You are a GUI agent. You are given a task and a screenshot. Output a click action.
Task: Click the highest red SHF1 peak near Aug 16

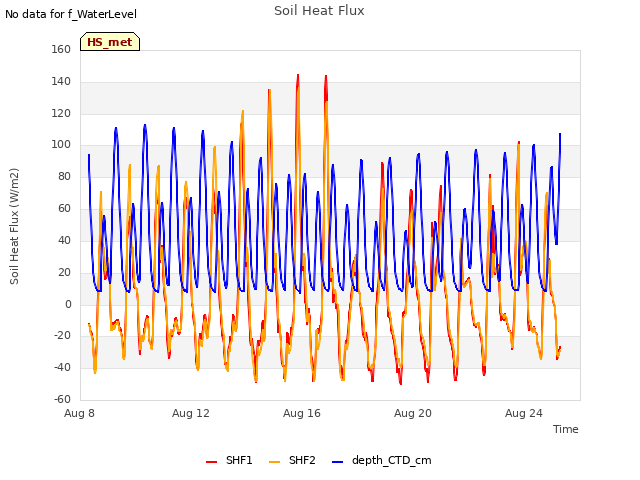[x=298, y=76]
